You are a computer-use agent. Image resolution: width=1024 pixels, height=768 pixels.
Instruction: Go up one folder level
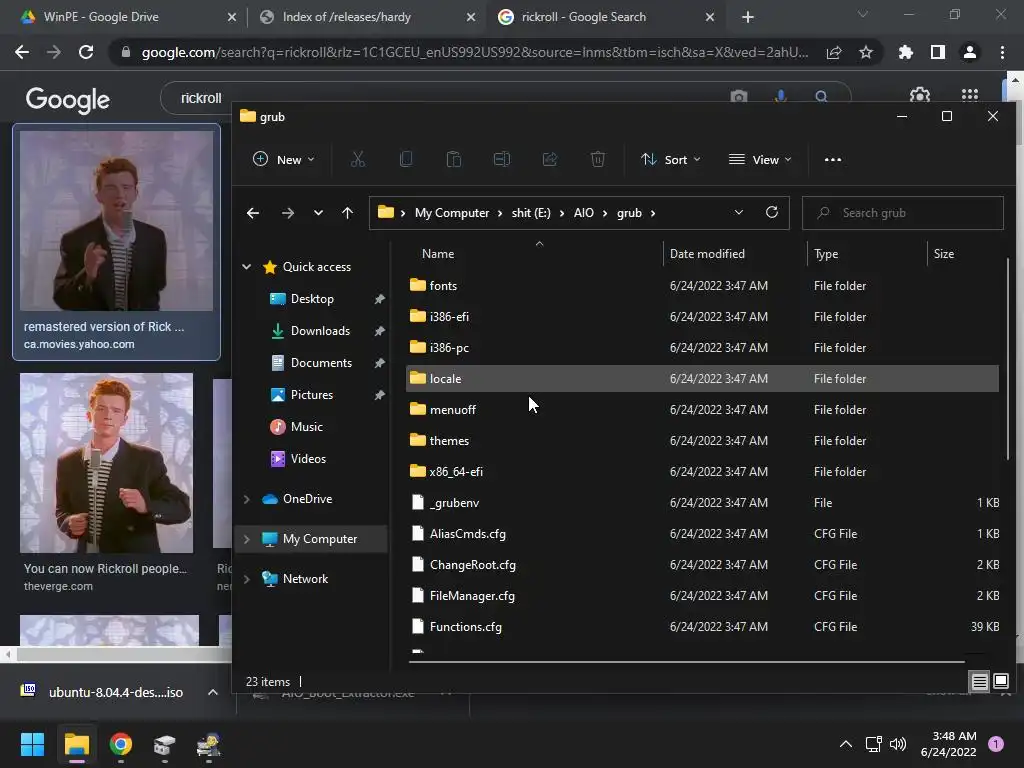(347, 213)
